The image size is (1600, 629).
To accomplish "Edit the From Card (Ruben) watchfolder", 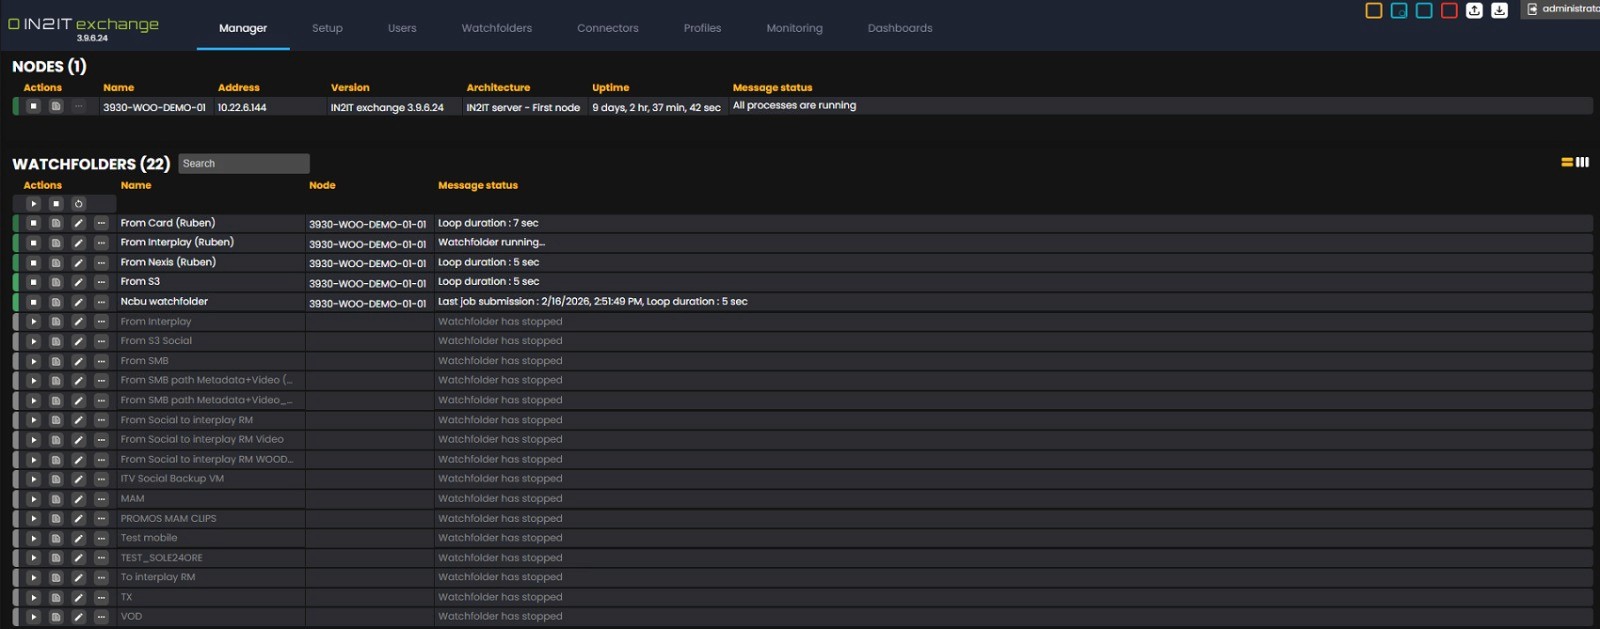I will [x=78, y=223].
